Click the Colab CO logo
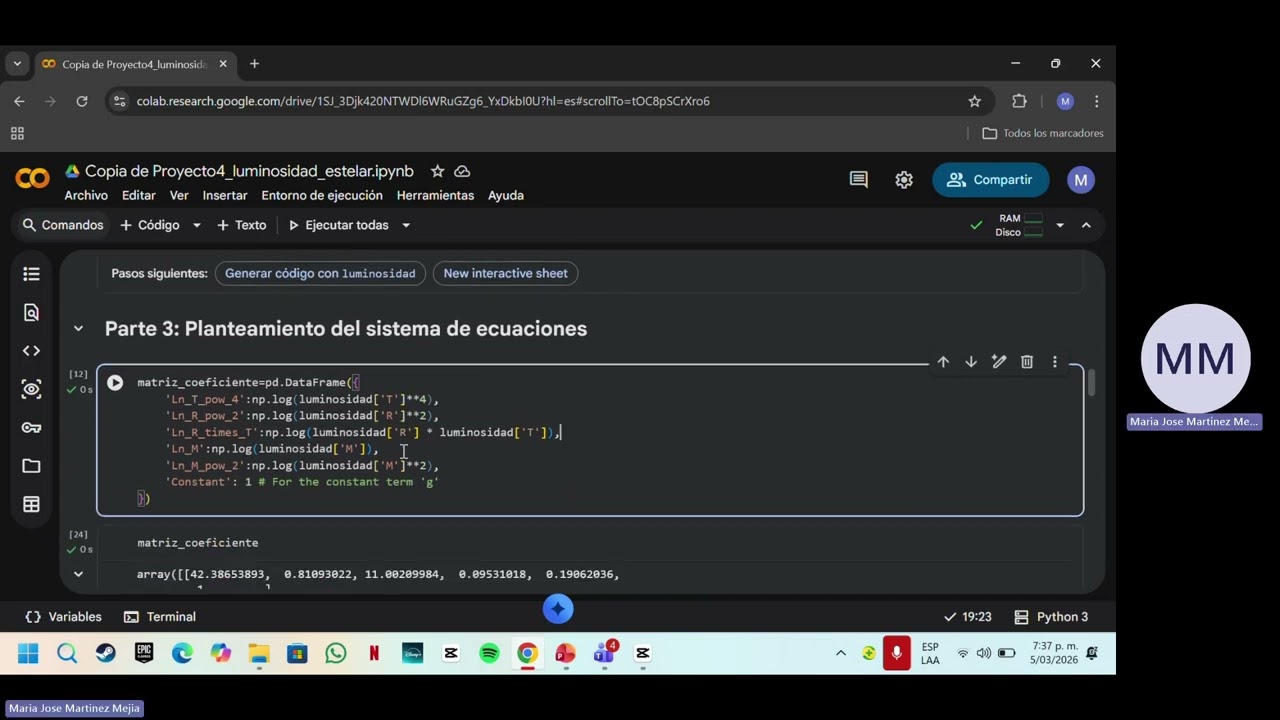This screenshot has width=1280, height=720. point(32,179)
